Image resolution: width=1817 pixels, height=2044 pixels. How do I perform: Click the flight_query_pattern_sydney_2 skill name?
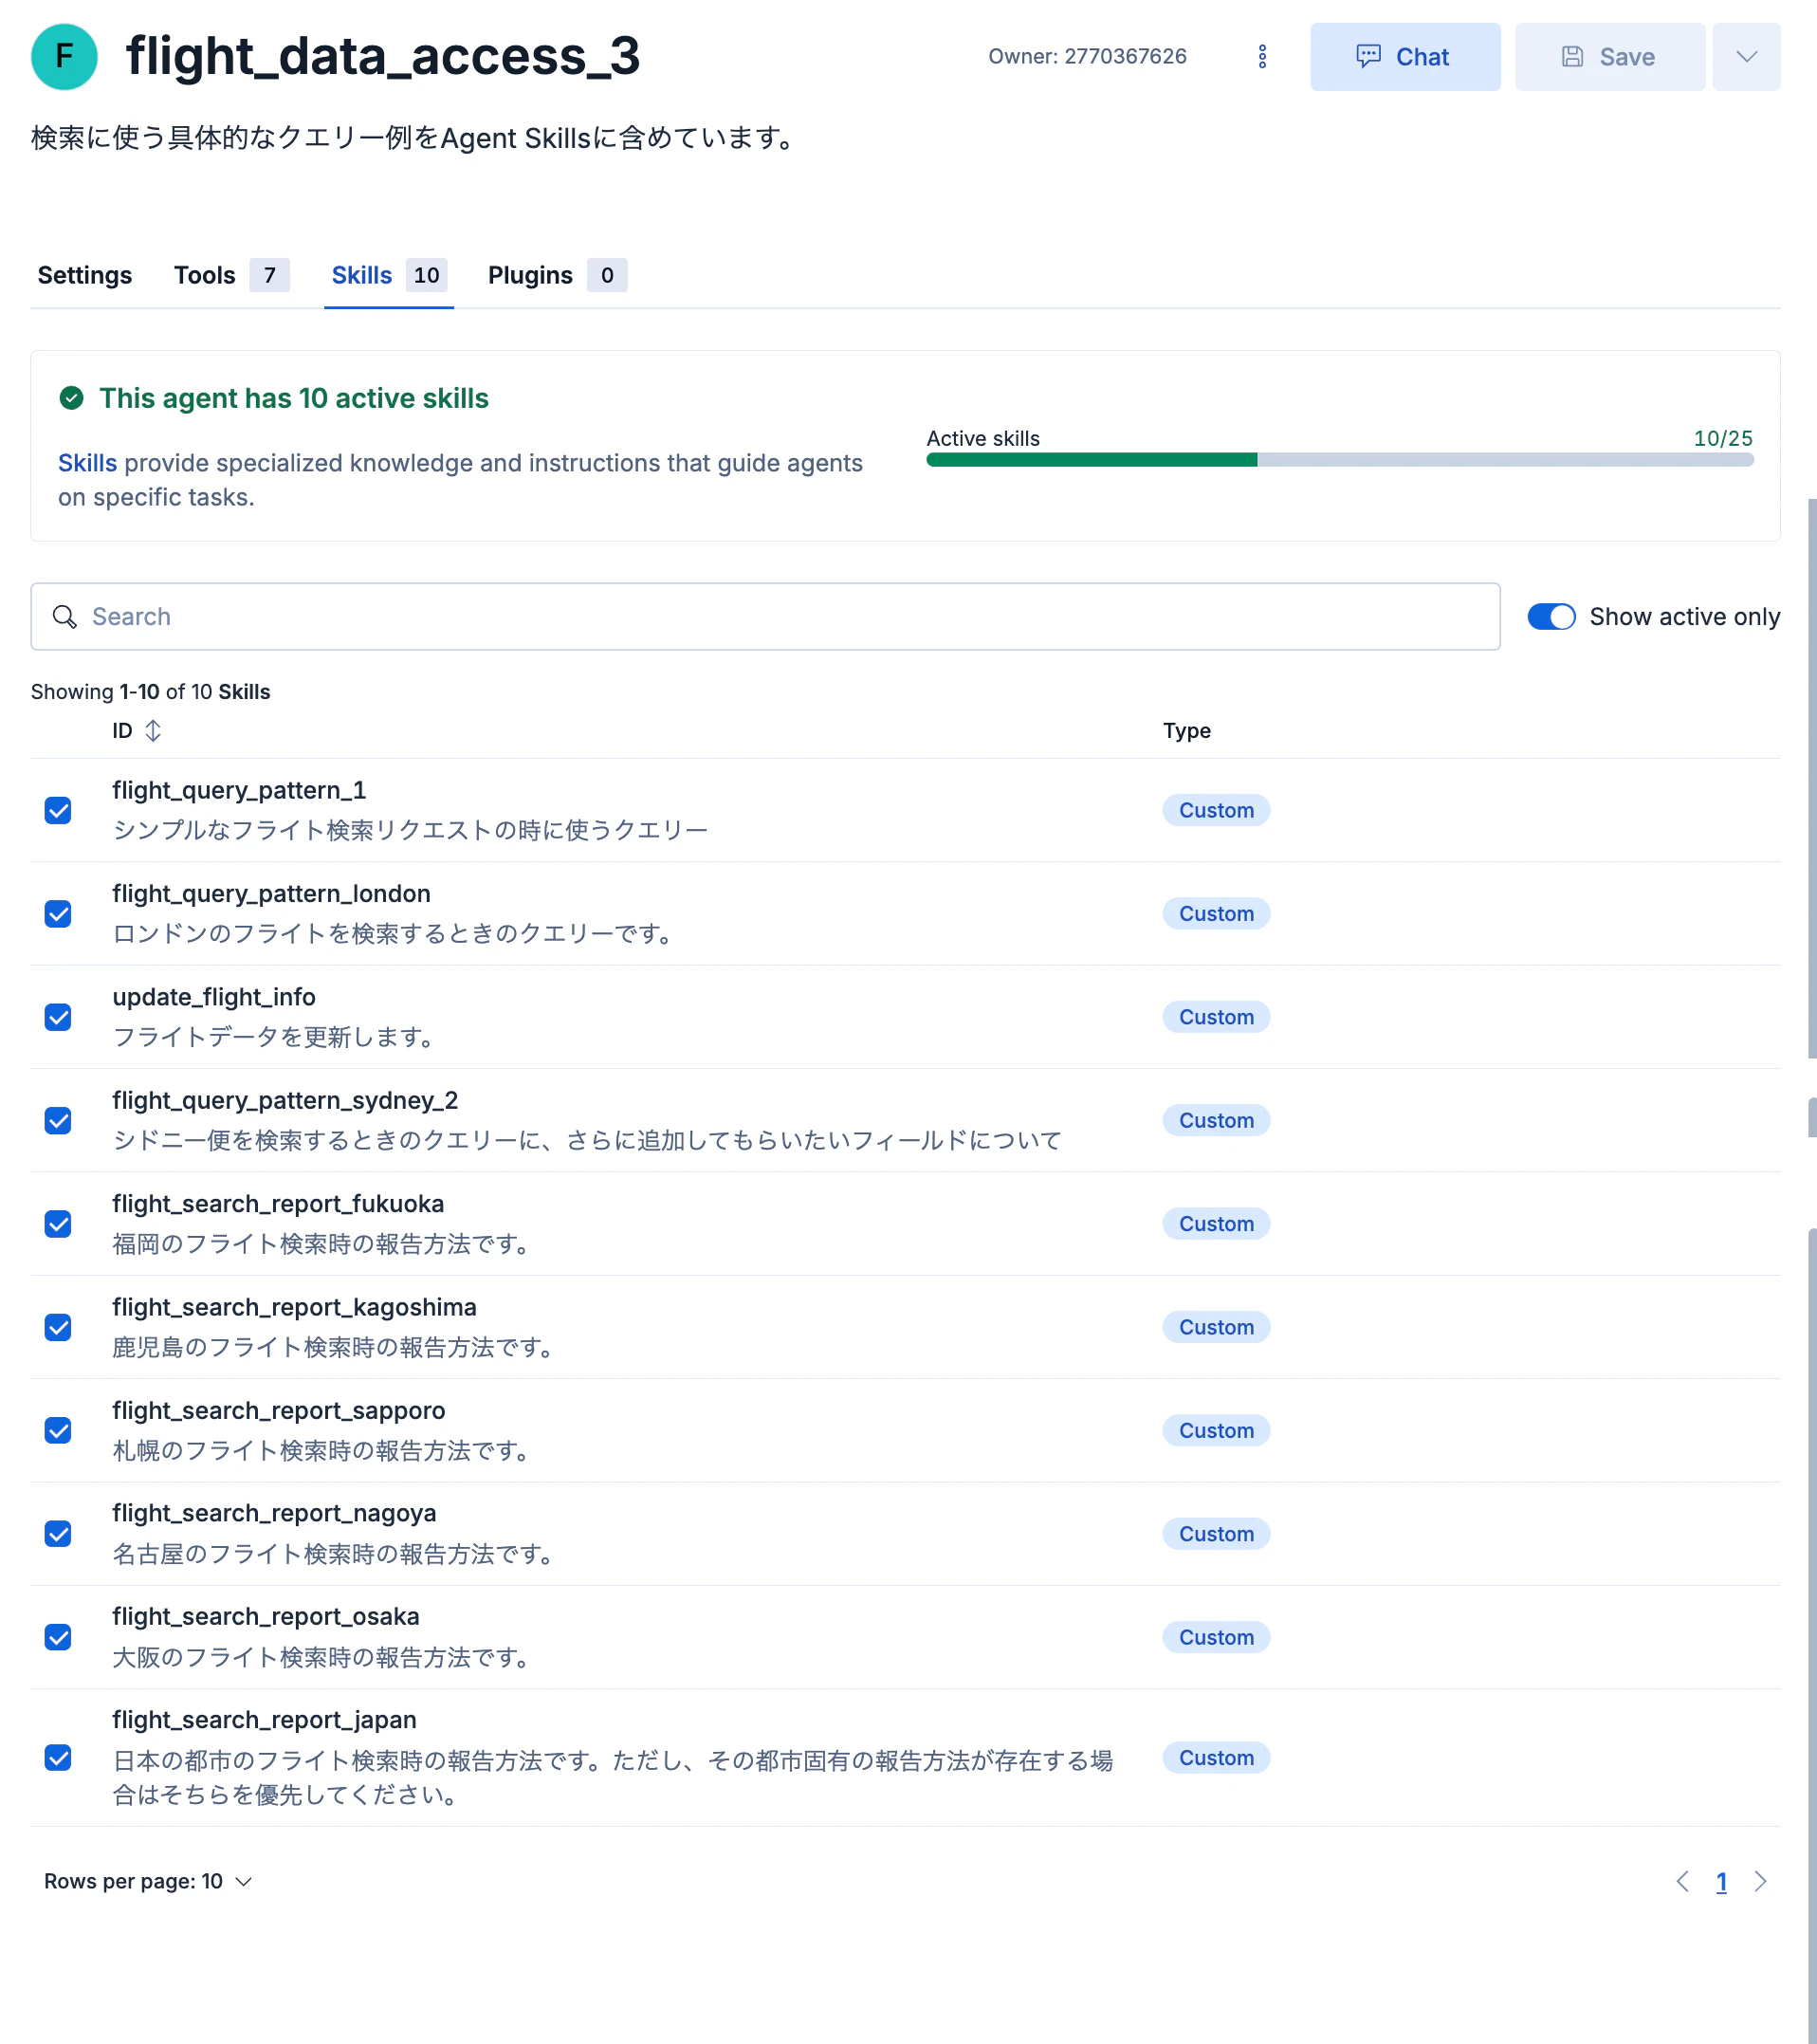point(285,1100)
